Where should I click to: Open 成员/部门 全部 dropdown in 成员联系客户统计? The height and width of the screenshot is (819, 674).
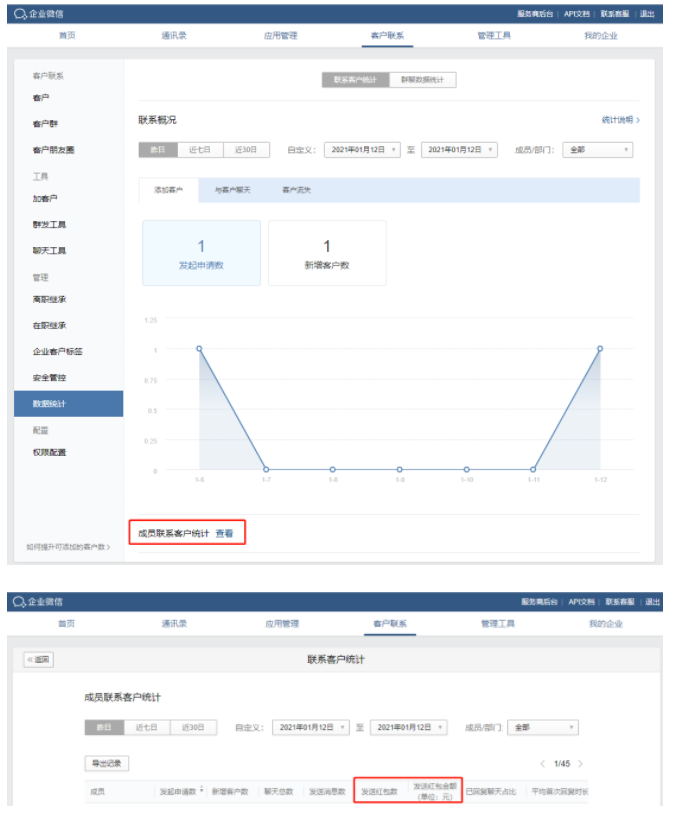click(x=543, y=728)
